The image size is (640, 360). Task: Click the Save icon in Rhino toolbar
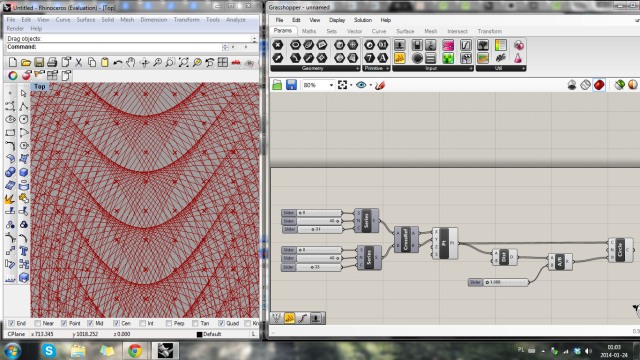(x=39, y=62)
